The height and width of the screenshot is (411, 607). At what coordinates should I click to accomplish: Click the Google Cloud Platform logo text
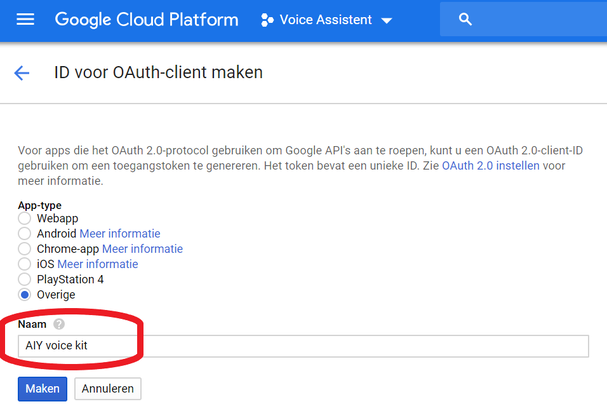point(146,20)
